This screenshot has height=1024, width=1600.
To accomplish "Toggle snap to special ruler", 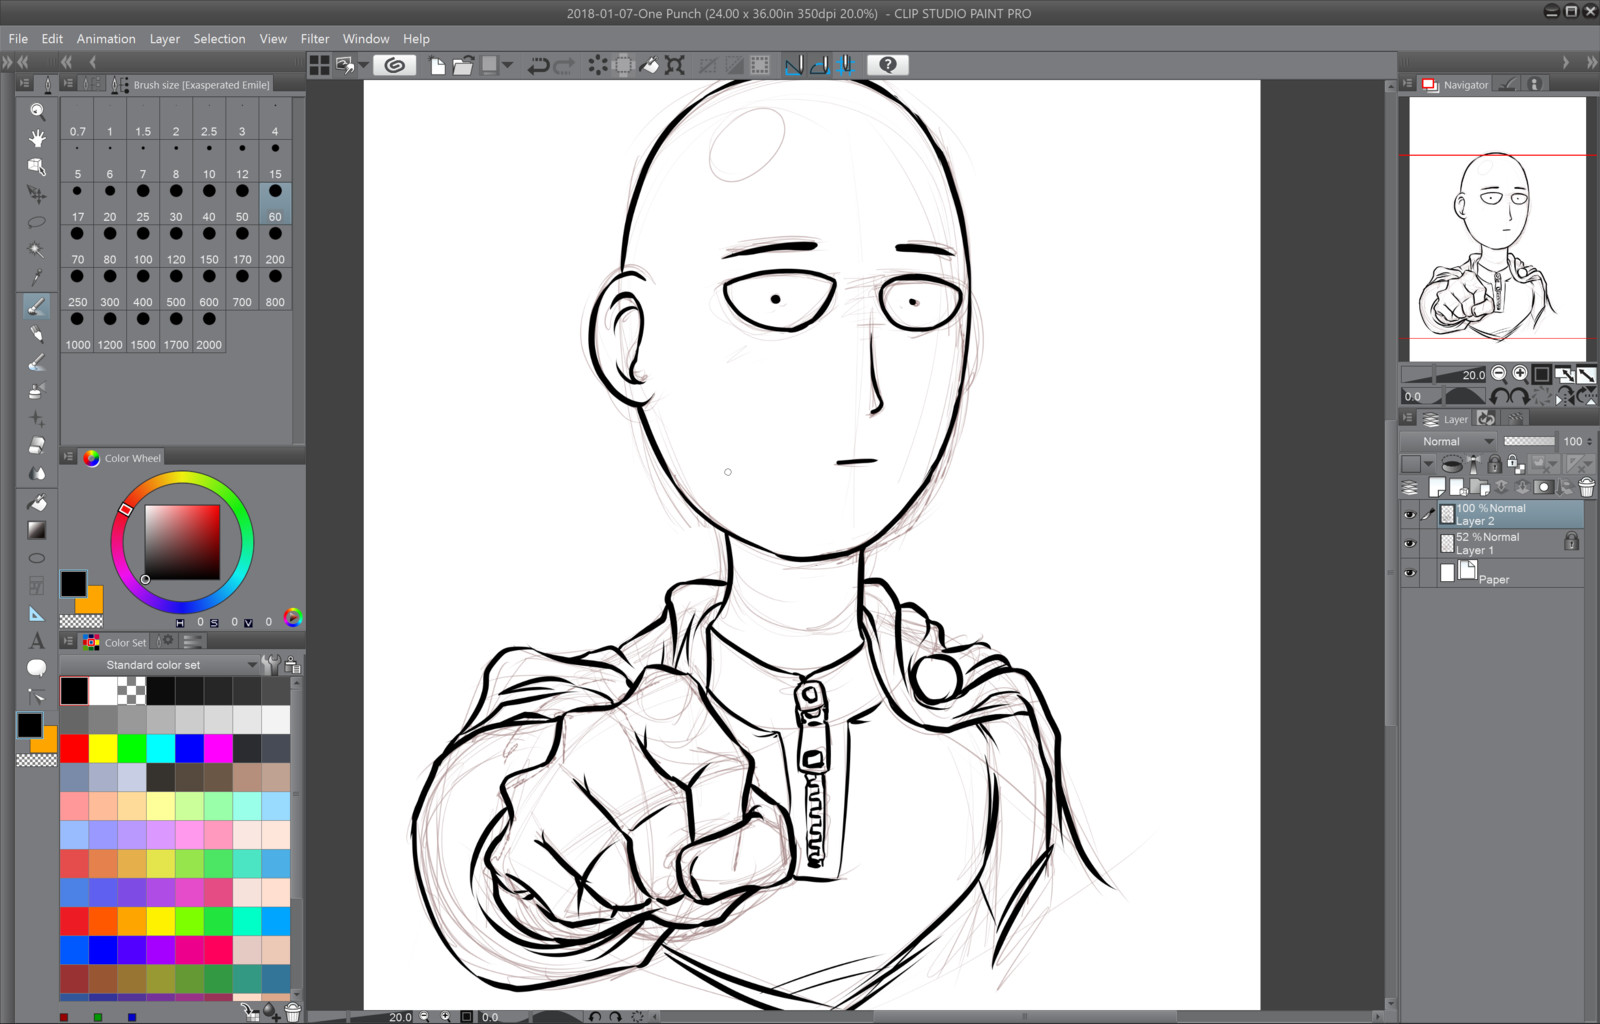I will [x=819, y=65].
